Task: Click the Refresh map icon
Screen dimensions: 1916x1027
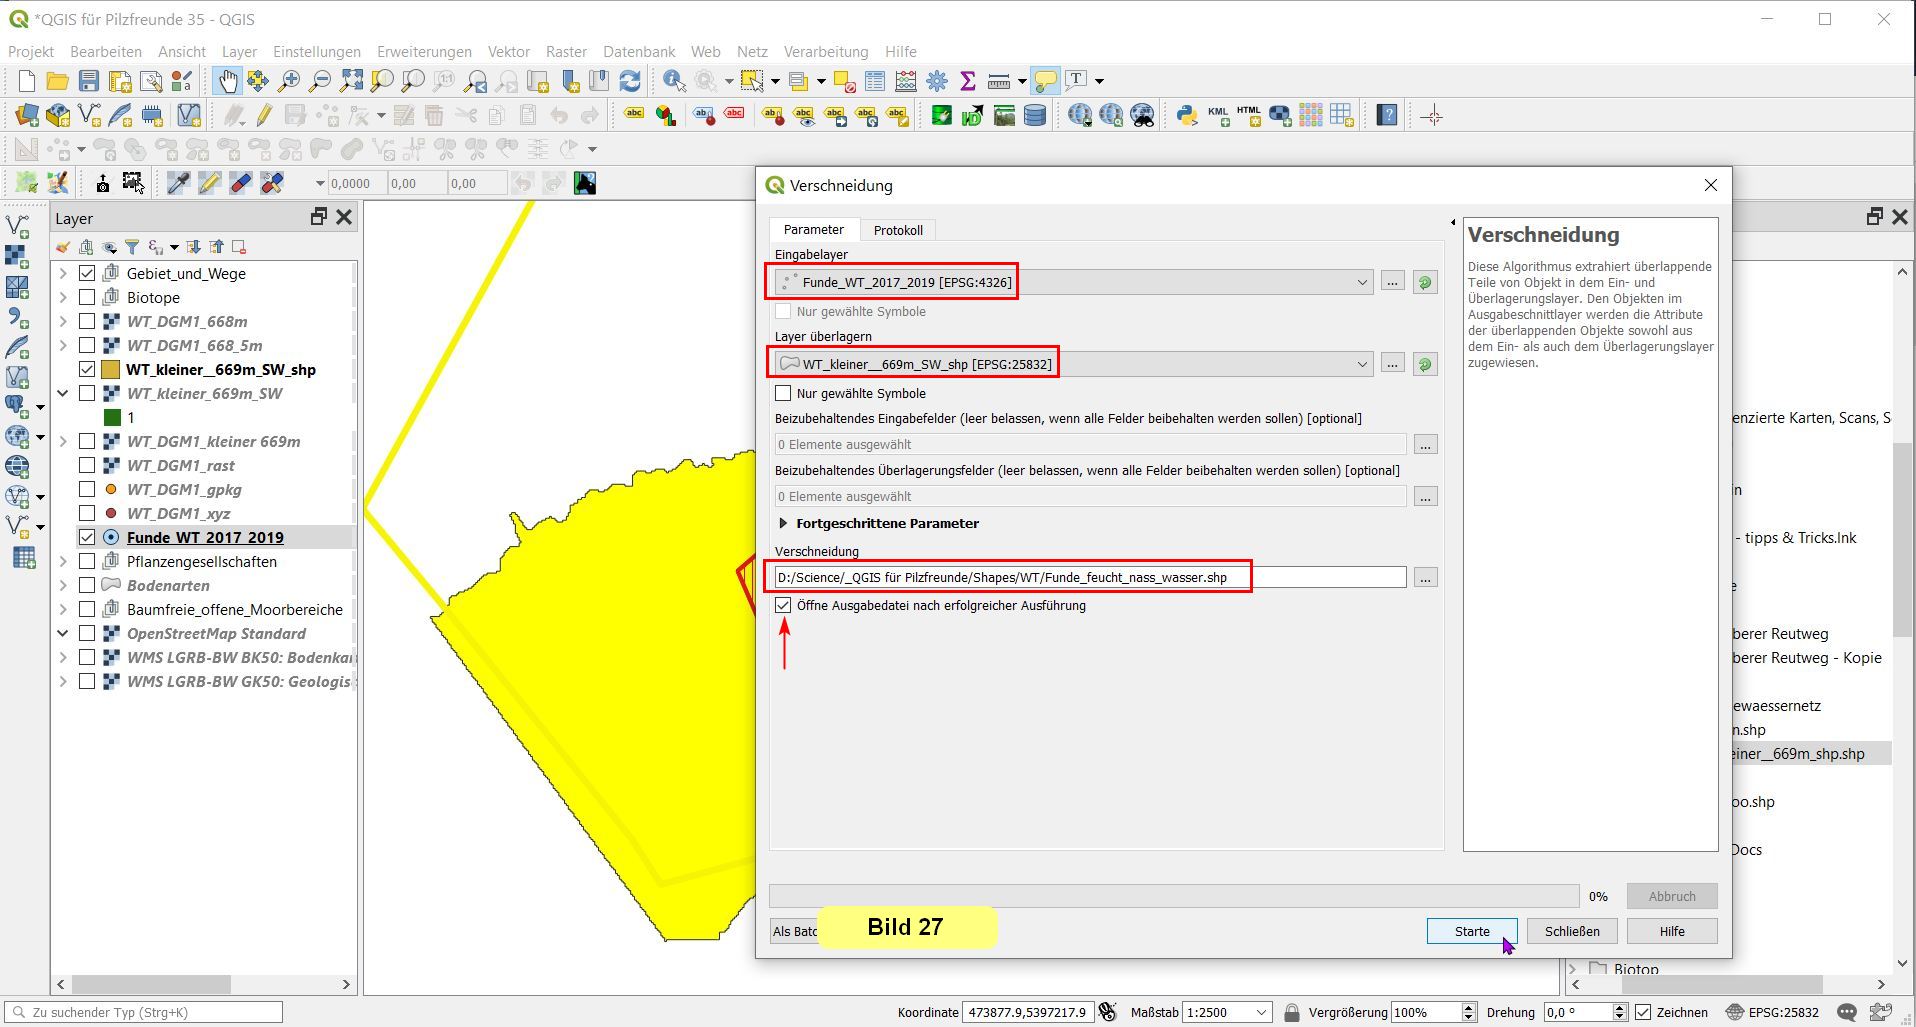Action: coord(630,81)
